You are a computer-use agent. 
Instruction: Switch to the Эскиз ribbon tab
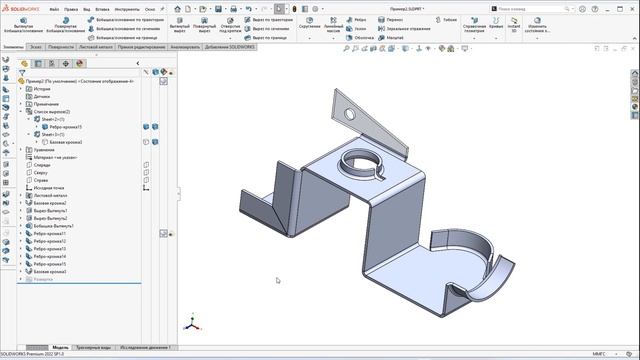(36, 47)
